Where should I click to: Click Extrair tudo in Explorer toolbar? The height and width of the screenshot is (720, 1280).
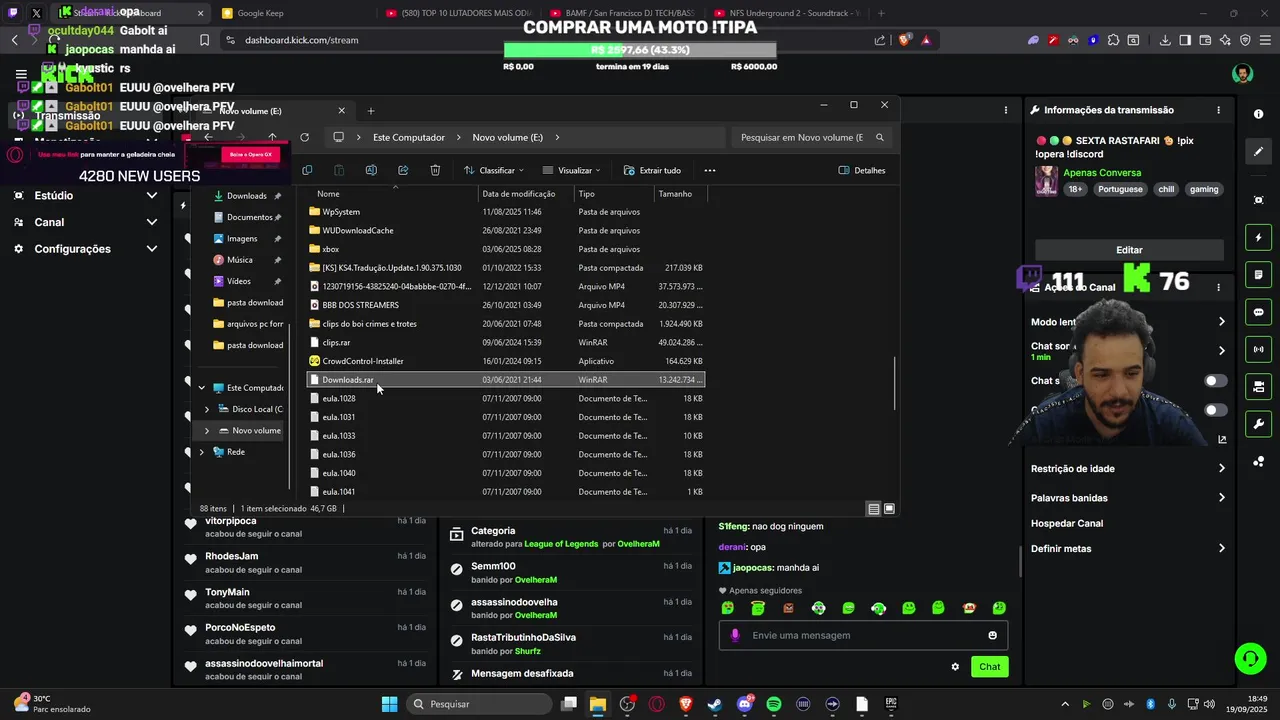click(x=652, y=170)
